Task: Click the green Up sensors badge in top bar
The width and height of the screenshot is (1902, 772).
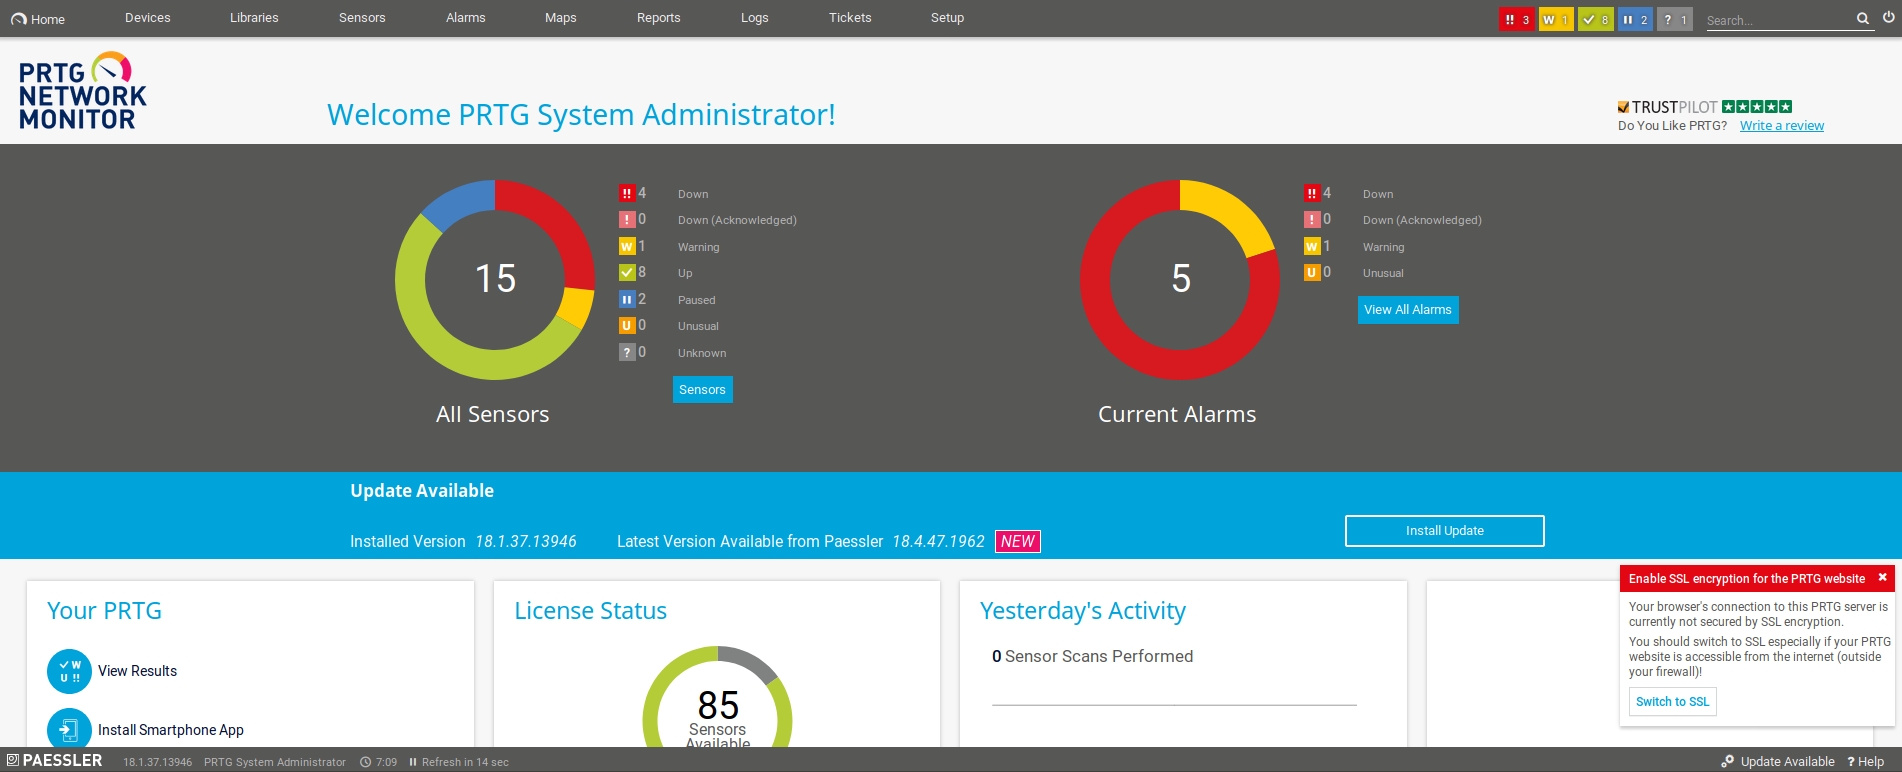Action: (x=1596, y=19)
